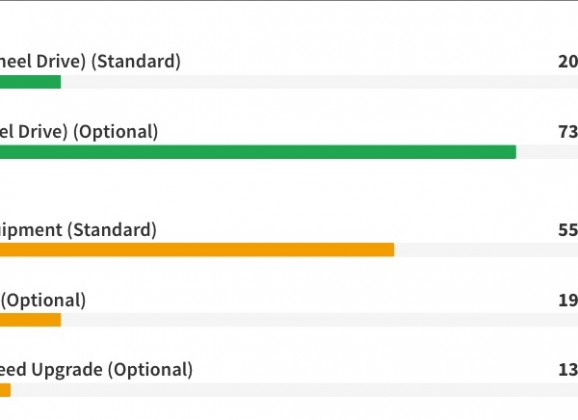Click the gray track of the Wheel Drive Standard bar

pyautogui.click(x=319, y=82)
